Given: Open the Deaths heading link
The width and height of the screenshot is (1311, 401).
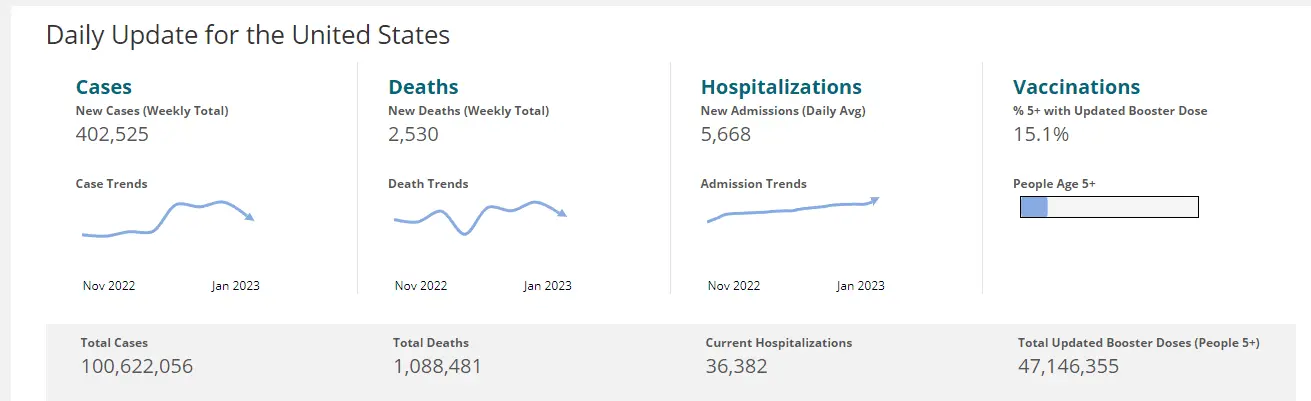Looking at the screenshot, I should coord(423,87).
